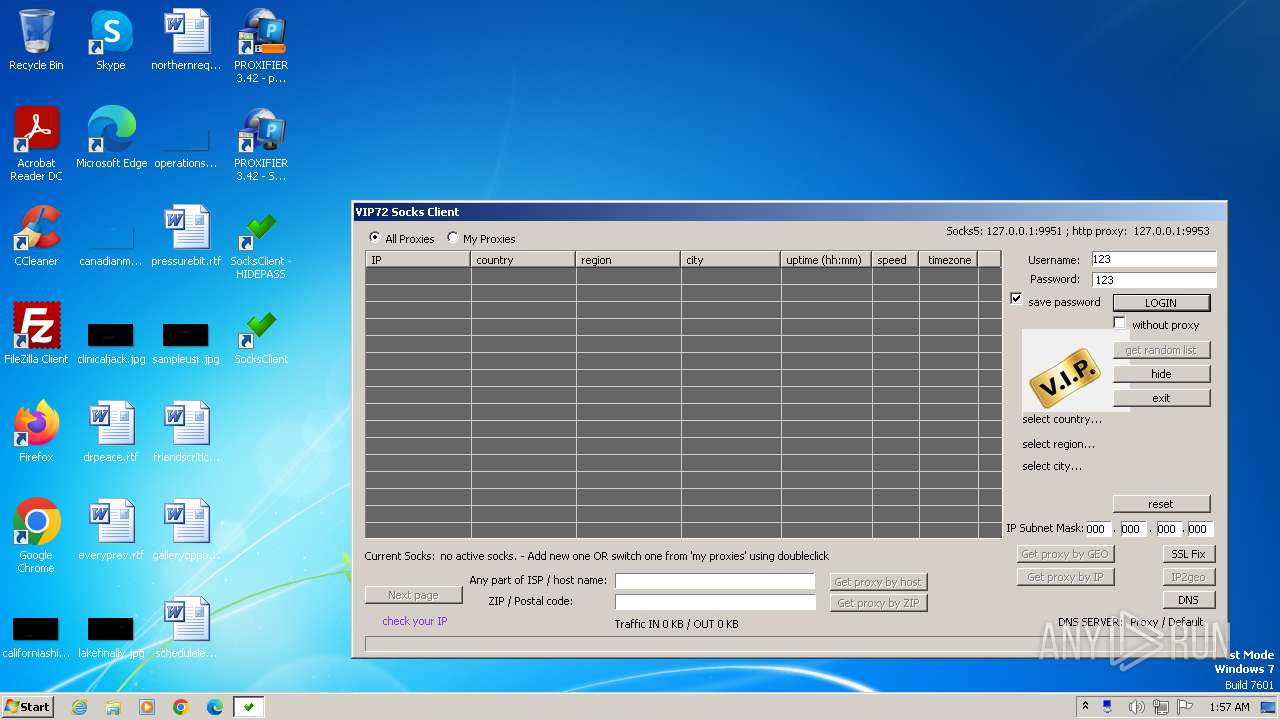Open volume control in system tray
Viewport: 1280px width, 720px height.
pos(1136,707)
